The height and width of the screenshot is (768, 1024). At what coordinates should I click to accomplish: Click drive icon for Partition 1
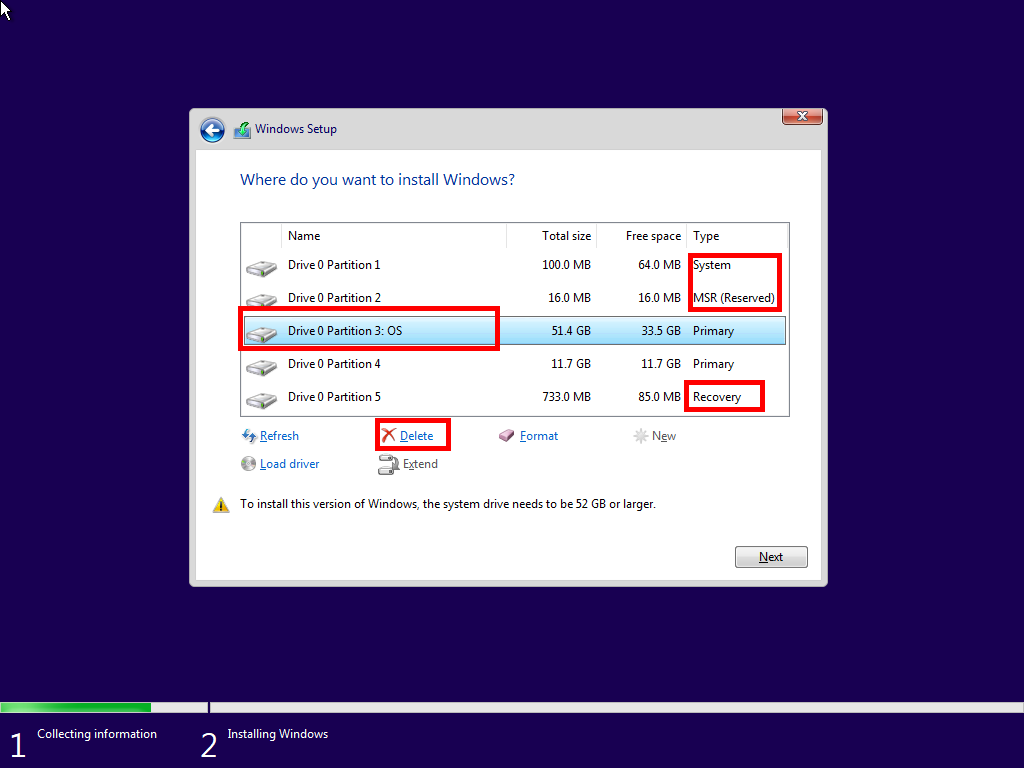click(x=261, y=268)
